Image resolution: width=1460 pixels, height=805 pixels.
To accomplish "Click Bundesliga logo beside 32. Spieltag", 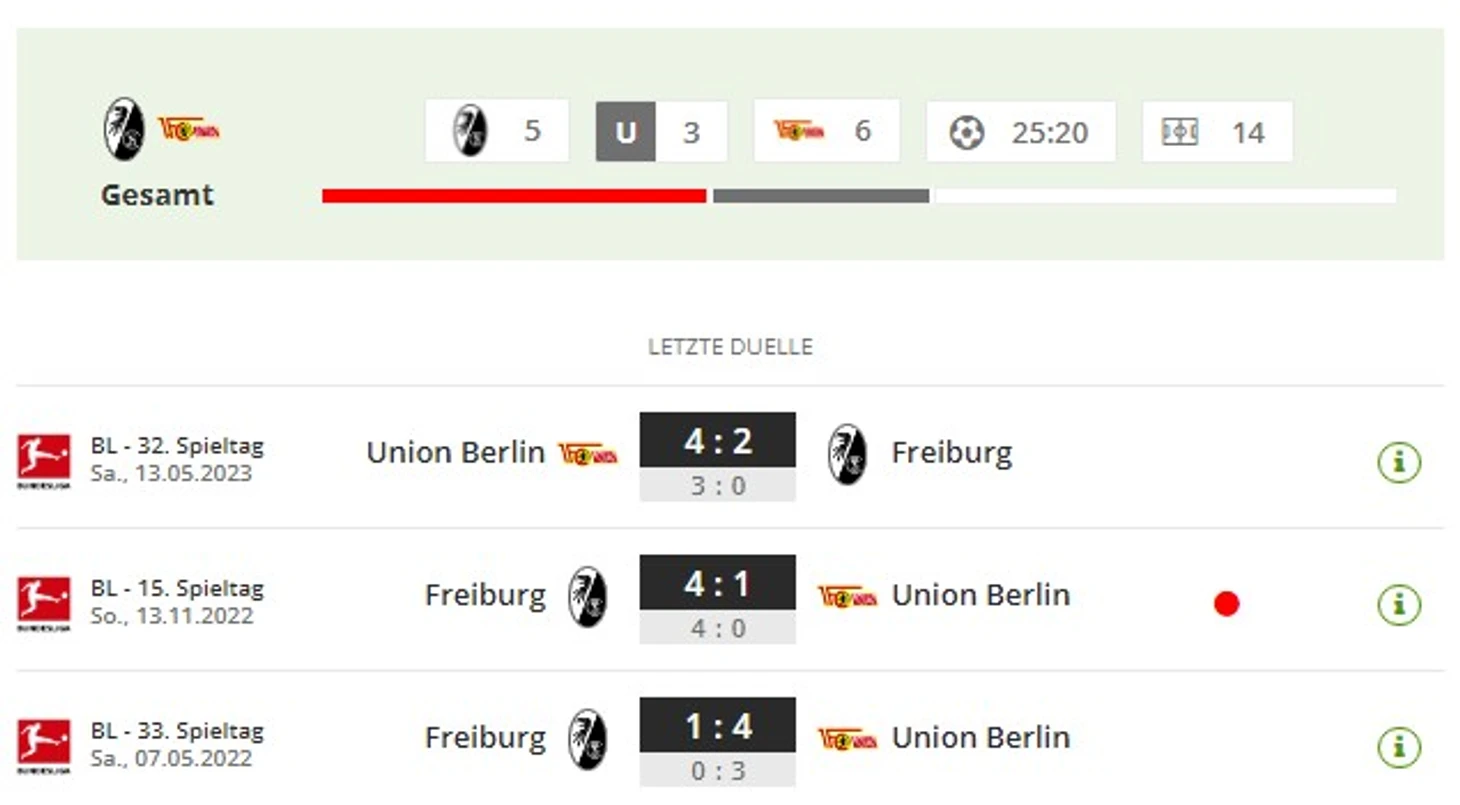I will (44, 460).
